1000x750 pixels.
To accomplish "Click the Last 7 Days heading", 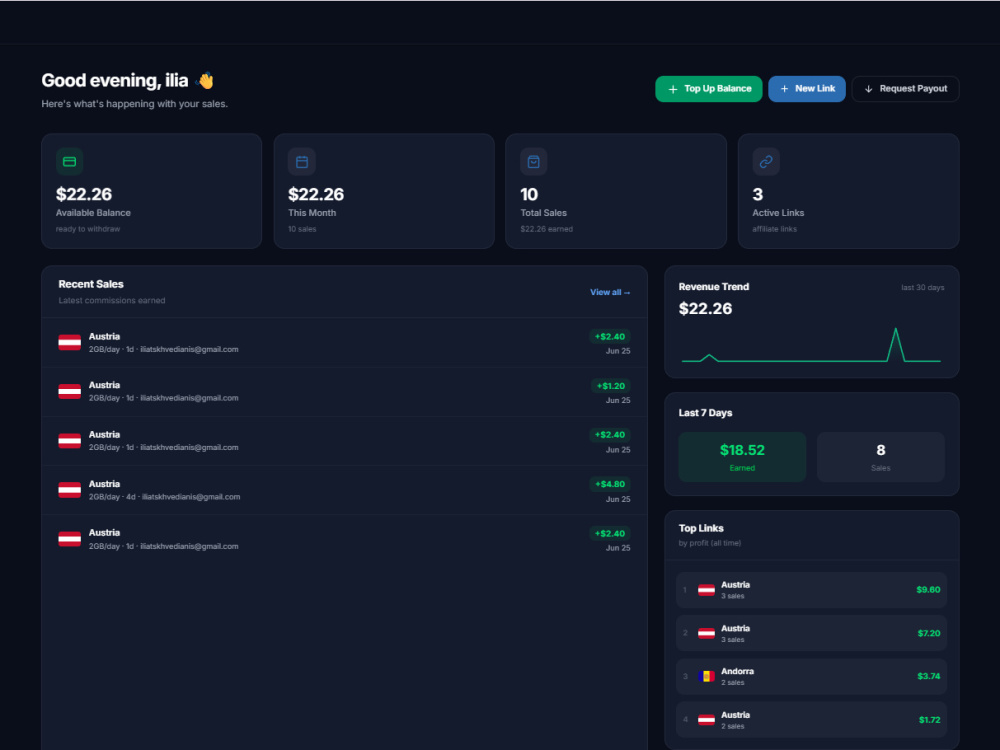I will pos(705,413).
